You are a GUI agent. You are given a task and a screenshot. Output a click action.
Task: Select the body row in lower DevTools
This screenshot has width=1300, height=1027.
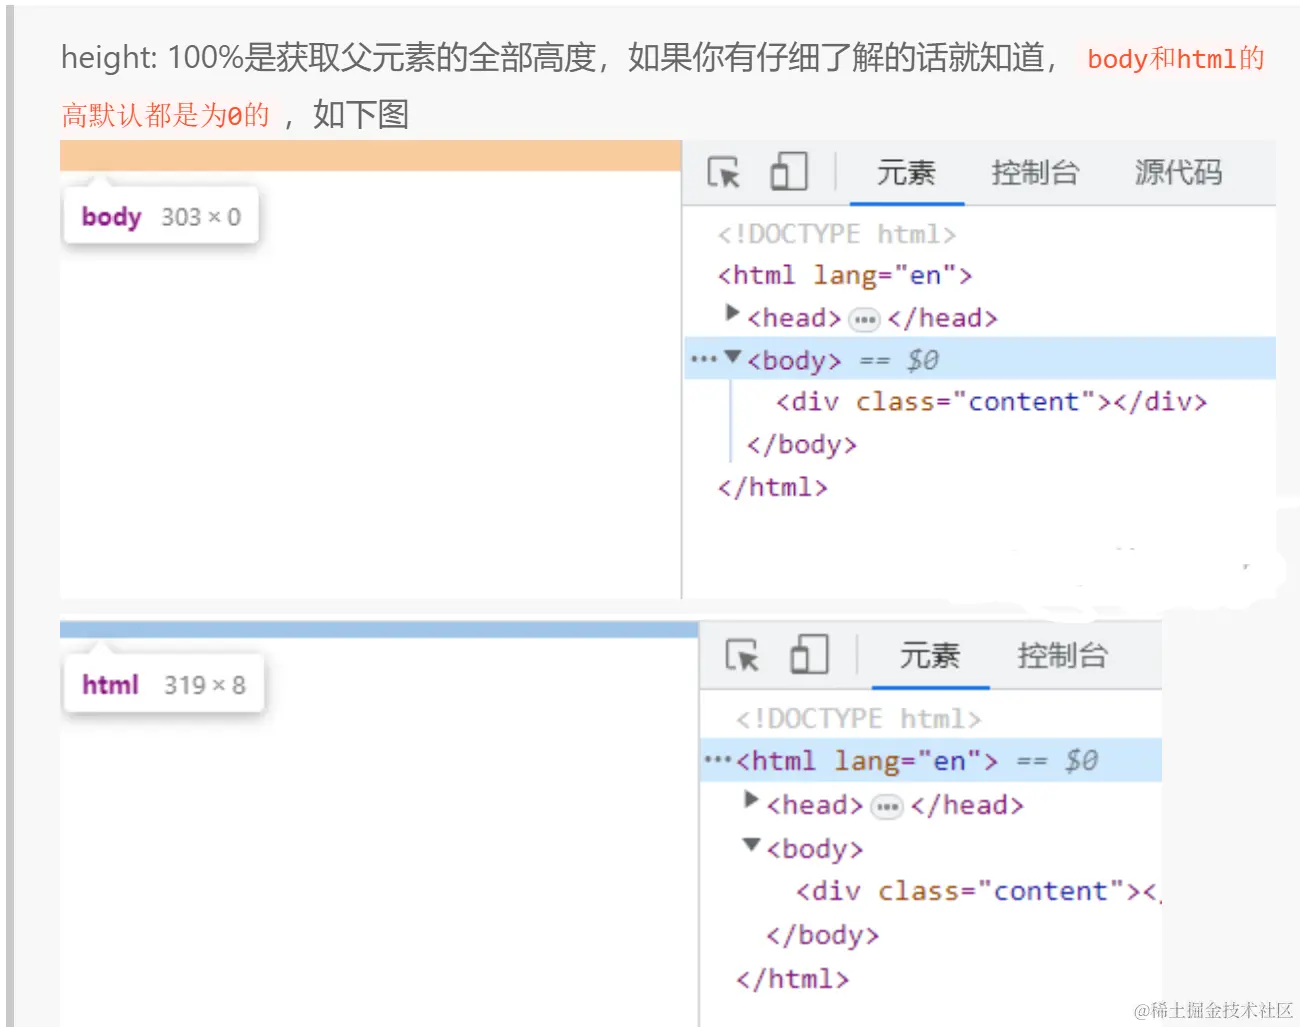pyautogui.click(x=815, y=849)
